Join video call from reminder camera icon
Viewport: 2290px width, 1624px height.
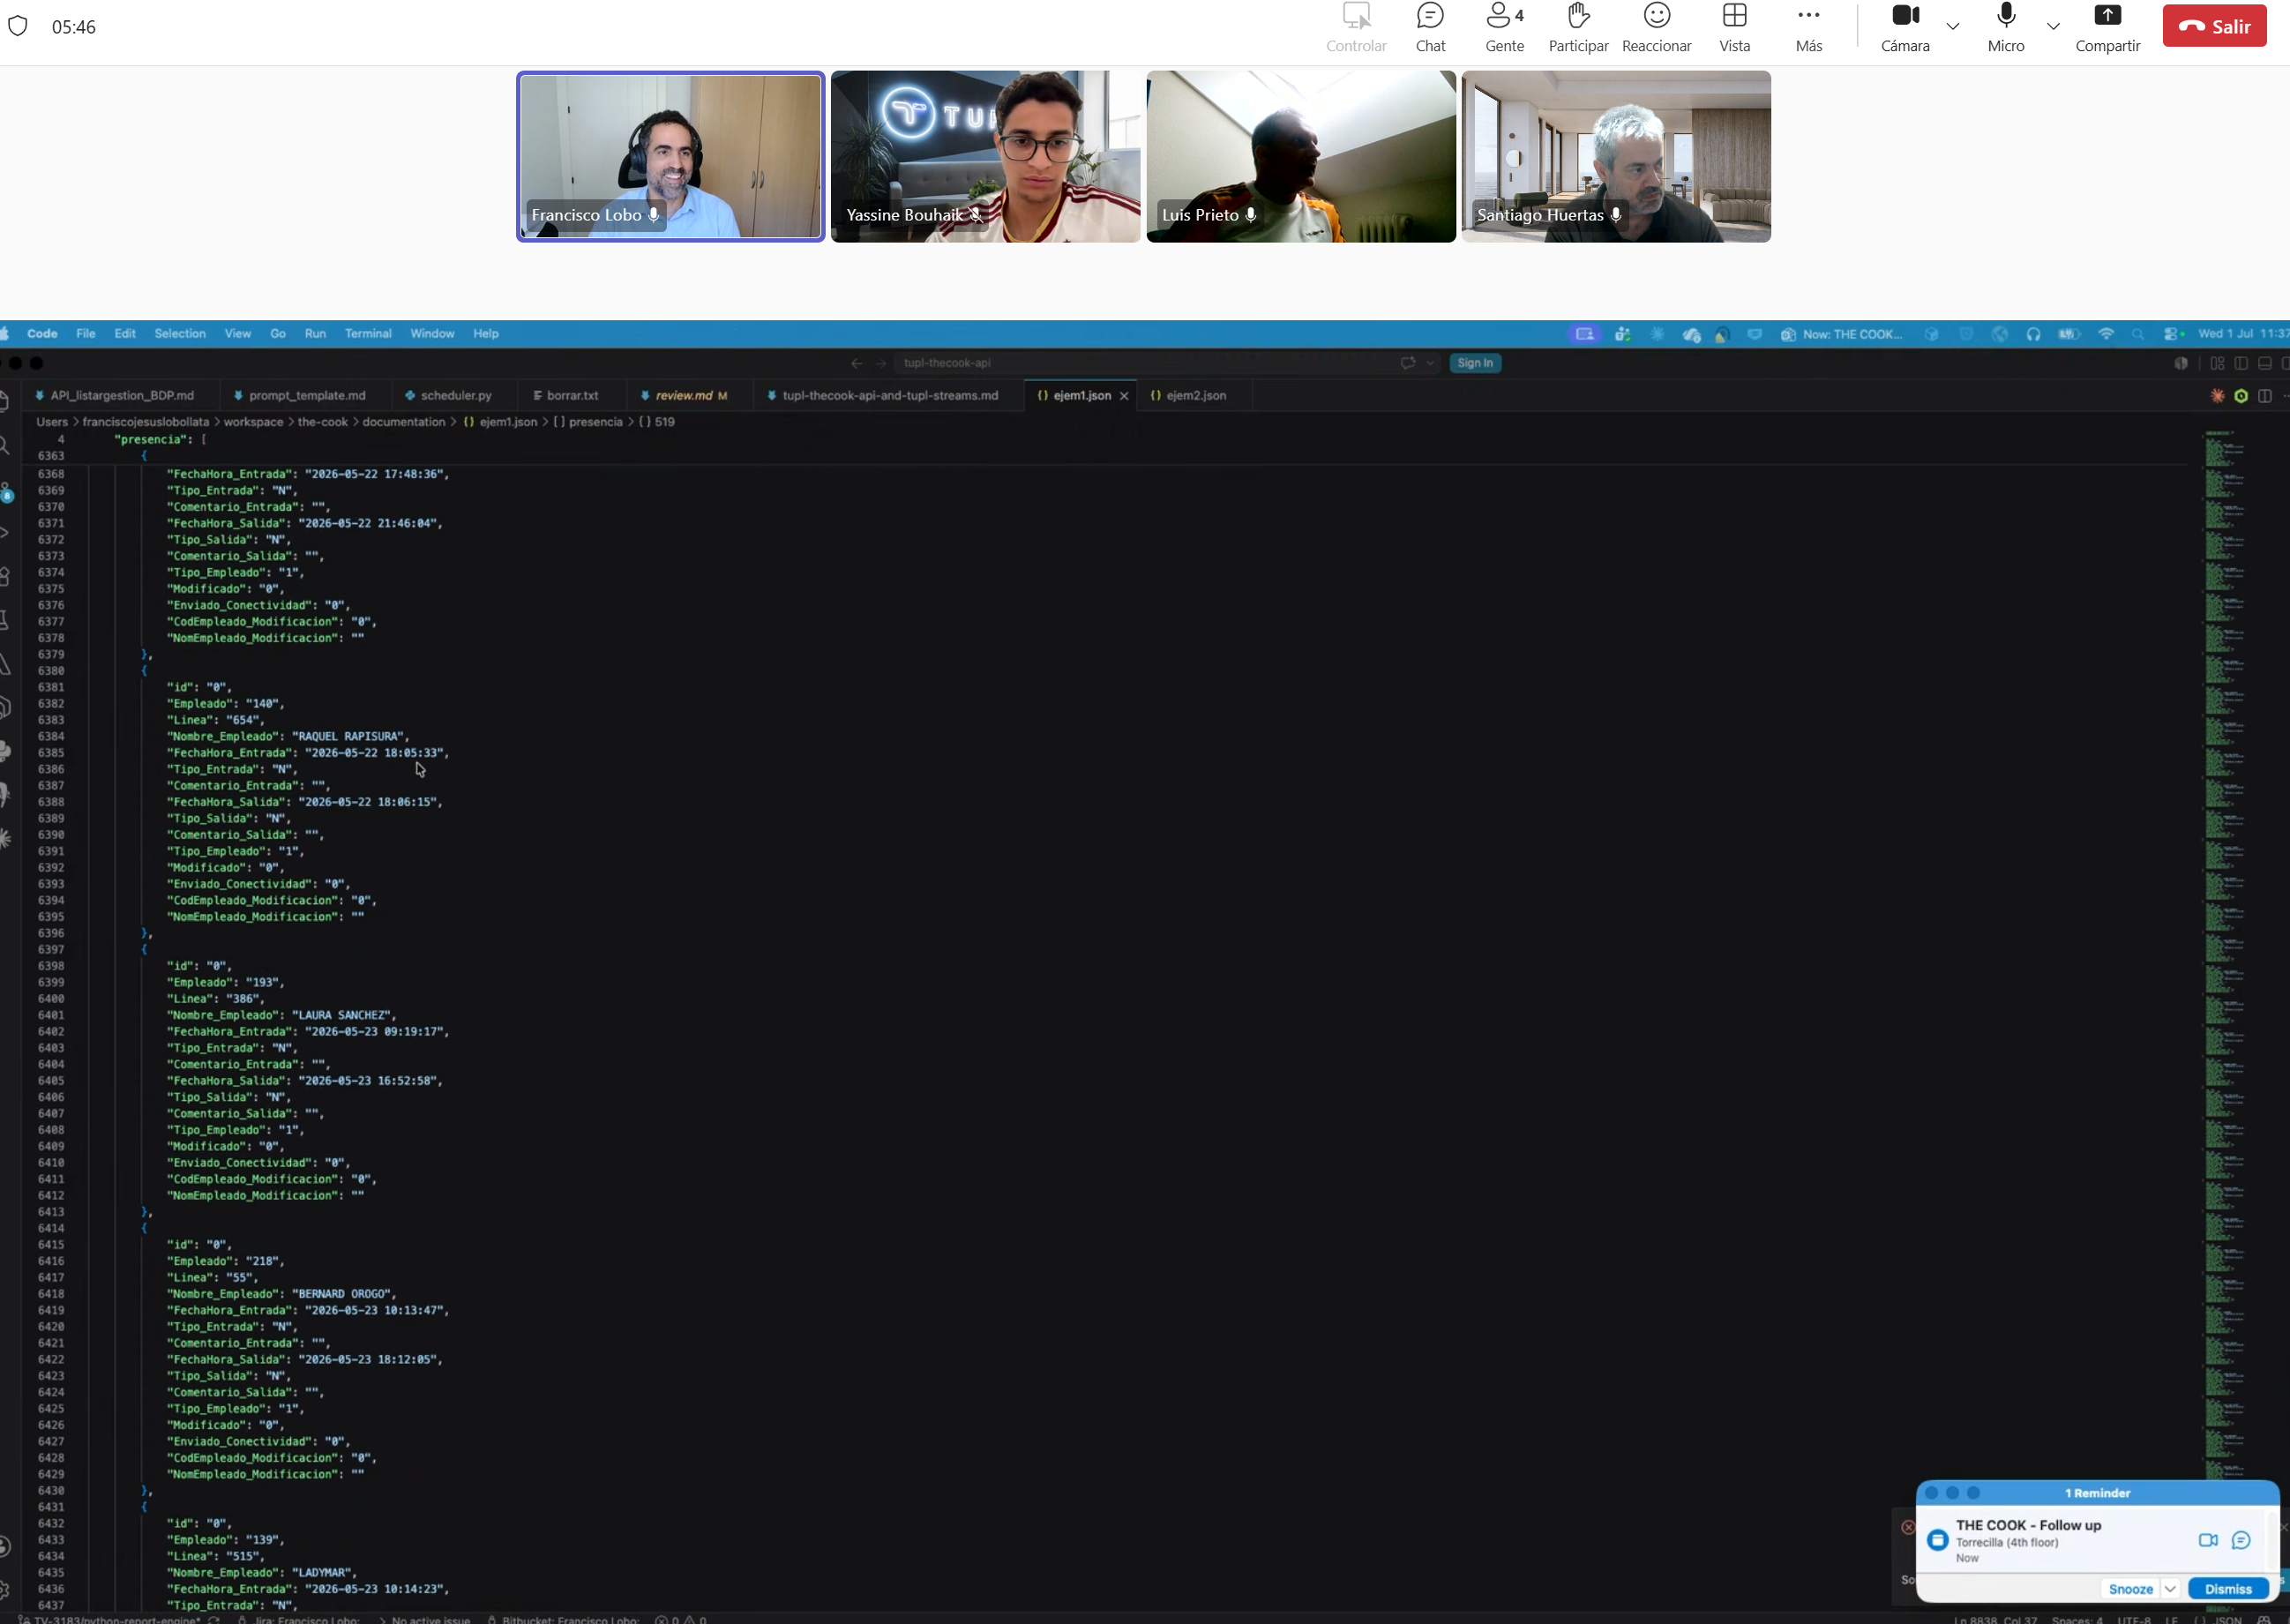pos(2208,1540)
